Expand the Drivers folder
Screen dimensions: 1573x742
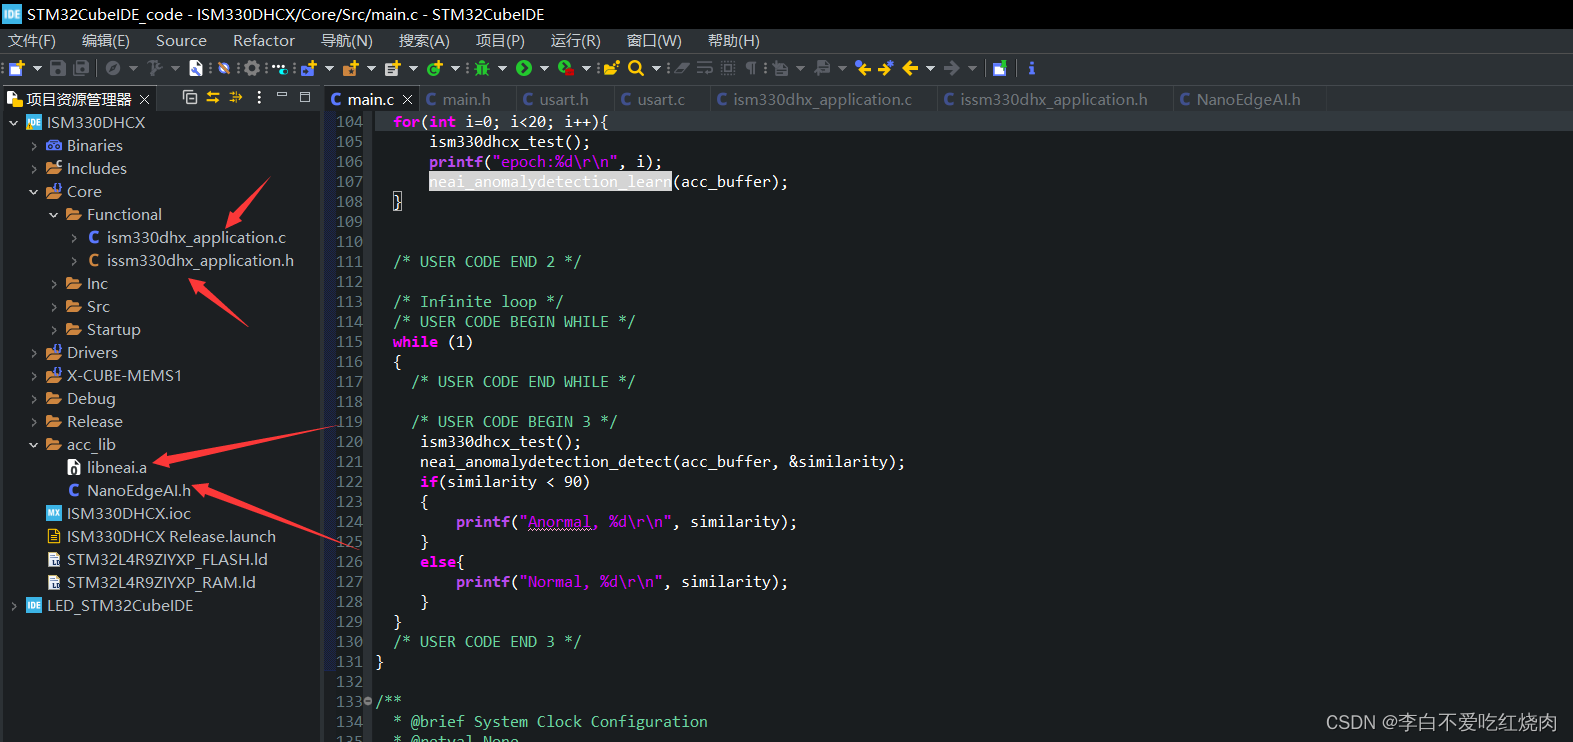click(x=33, y=353)
